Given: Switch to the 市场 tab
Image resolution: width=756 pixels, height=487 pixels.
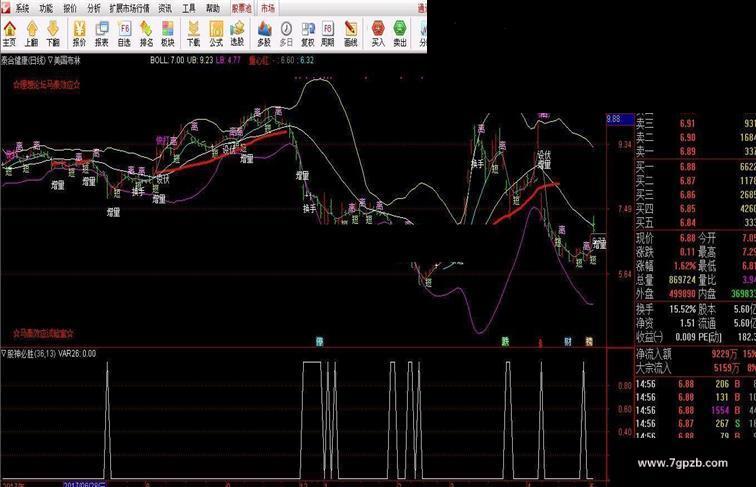Looking at the screenshot, I should pos(268,8).
